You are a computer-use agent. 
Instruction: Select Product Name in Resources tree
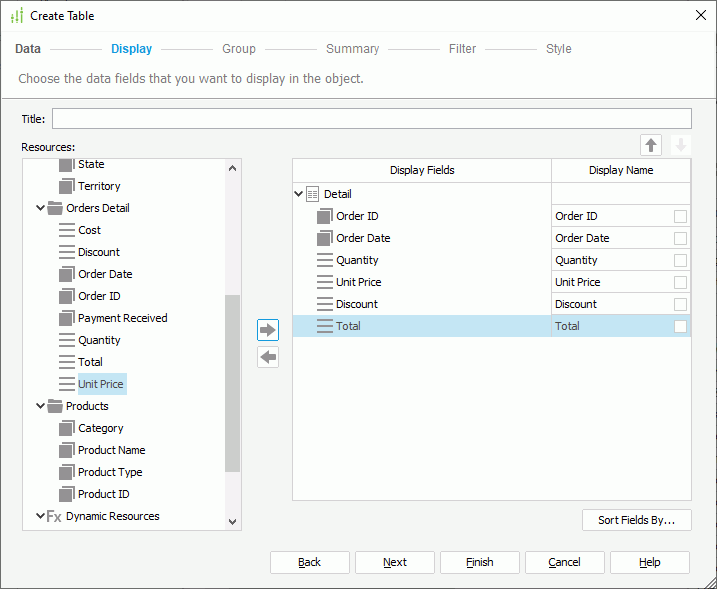coord(112,450)
